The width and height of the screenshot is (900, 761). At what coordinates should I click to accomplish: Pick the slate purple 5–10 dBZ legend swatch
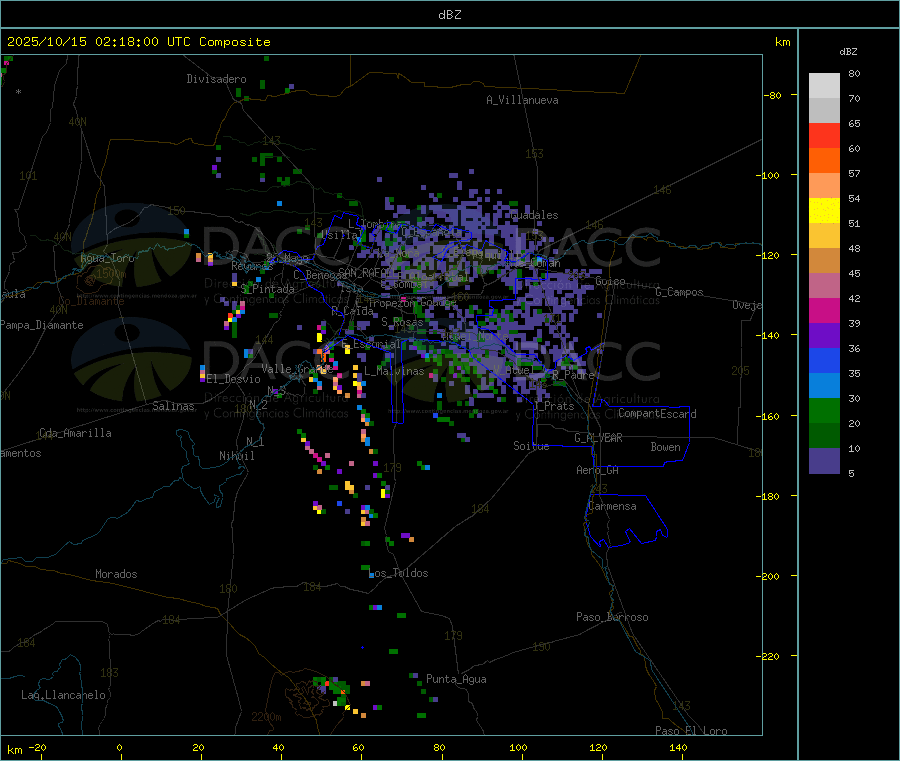824,461
